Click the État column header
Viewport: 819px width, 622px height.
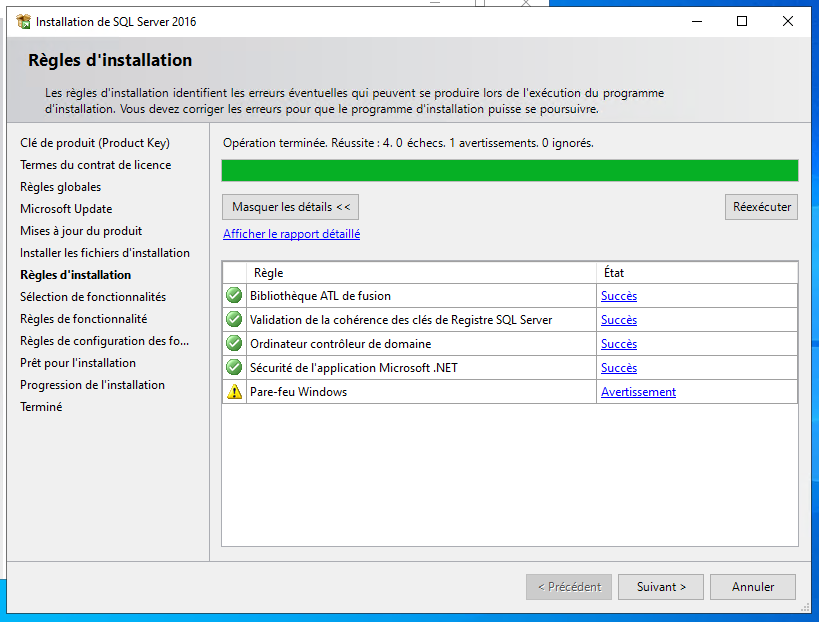pyautogui.click(x=697, y=273)
